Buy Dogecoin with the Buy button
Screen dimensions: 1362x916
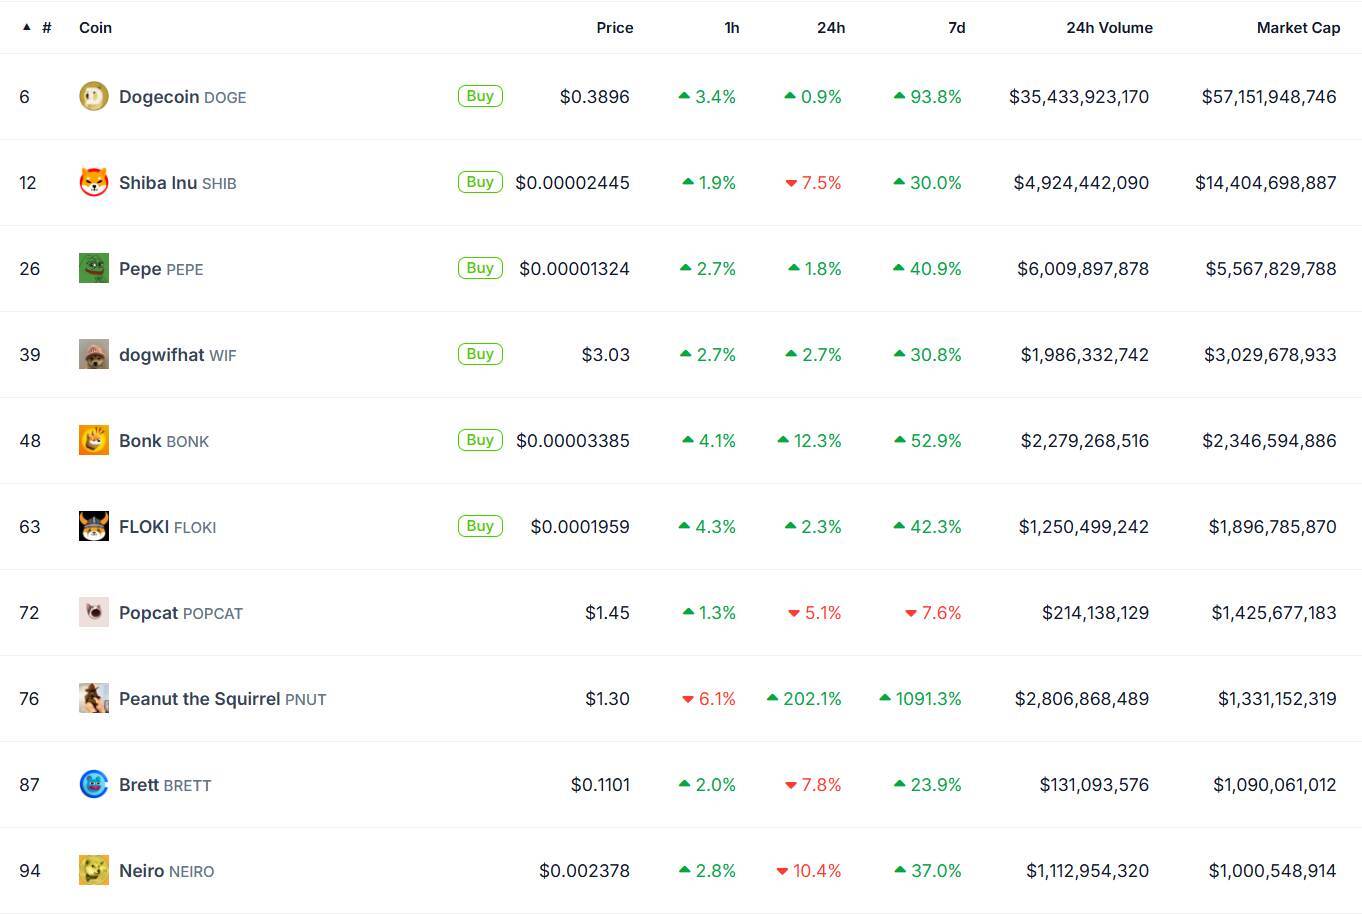[480, 96]
